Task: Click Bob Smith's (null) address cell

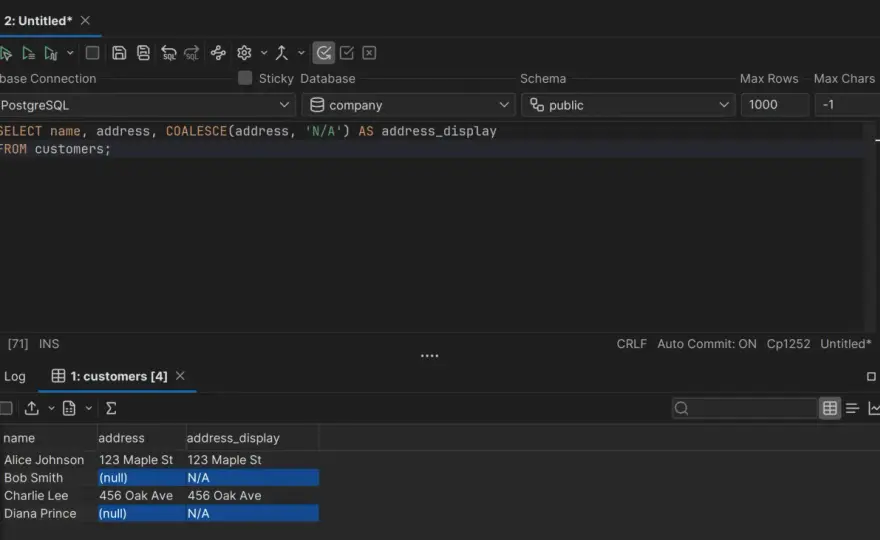Action: [x=141, y=478]
